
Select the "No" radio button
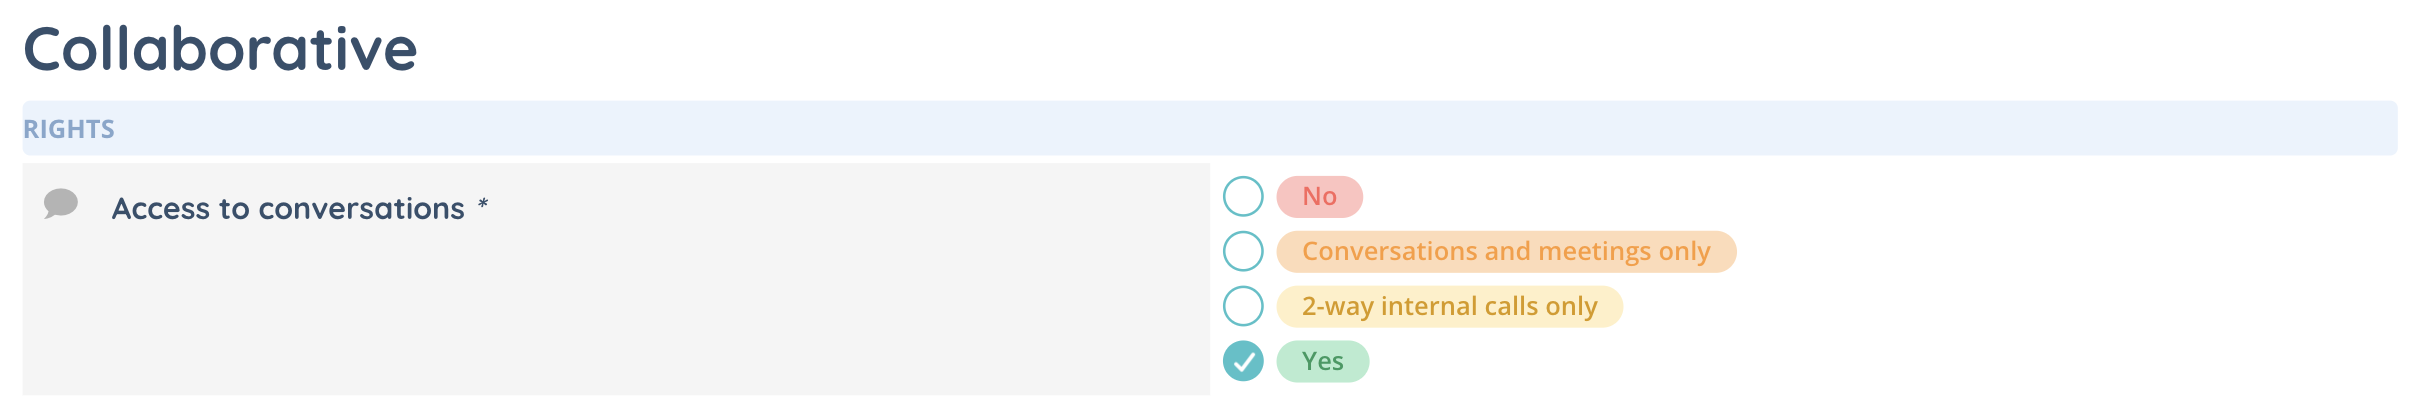1243,197
